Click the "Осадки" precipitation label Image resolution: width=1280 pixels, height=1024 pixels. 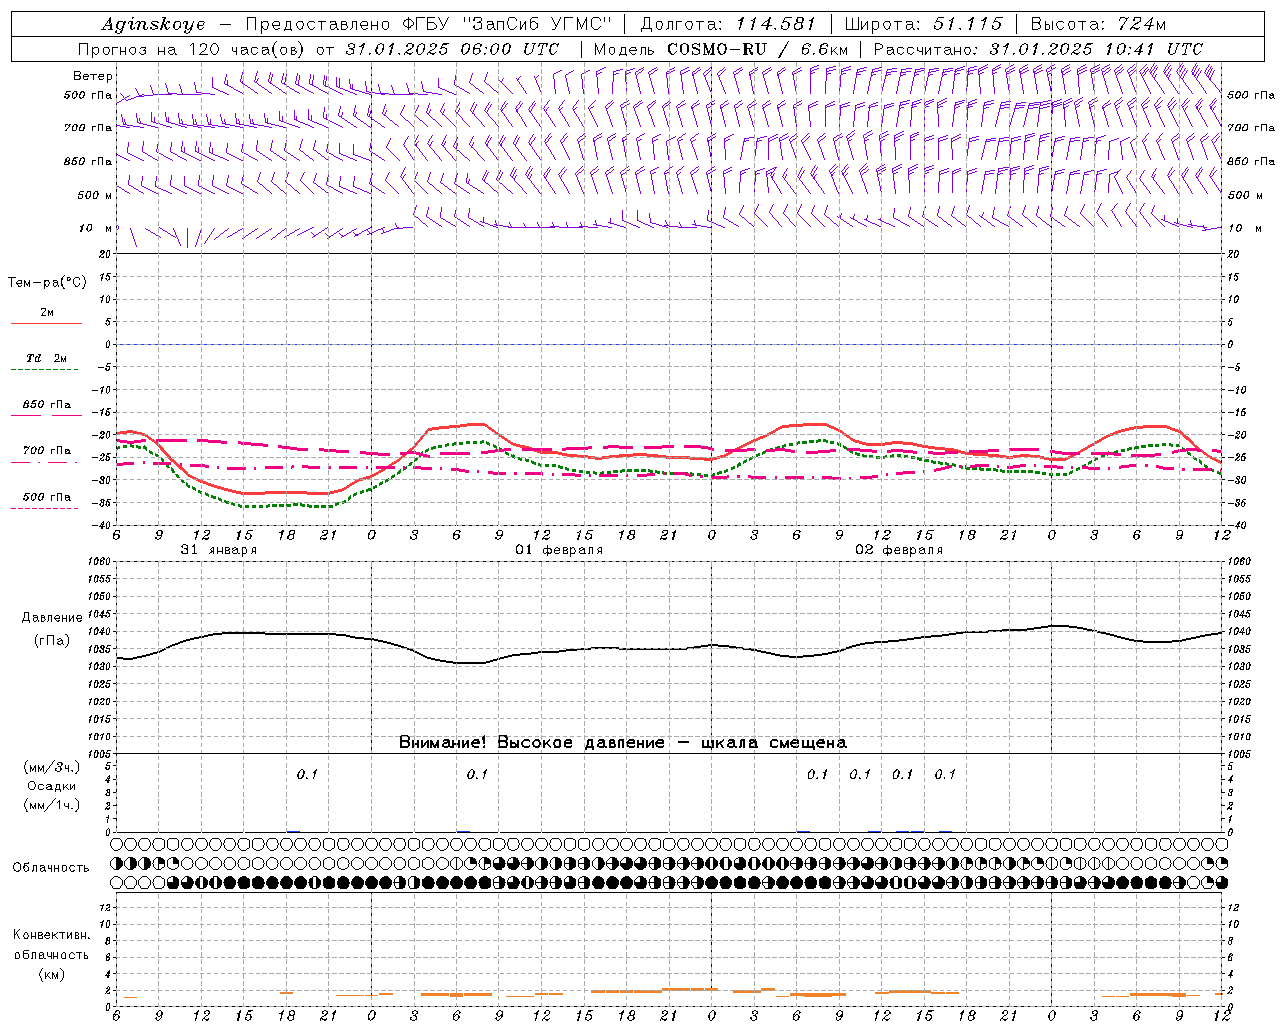click(x=52, y=786)
